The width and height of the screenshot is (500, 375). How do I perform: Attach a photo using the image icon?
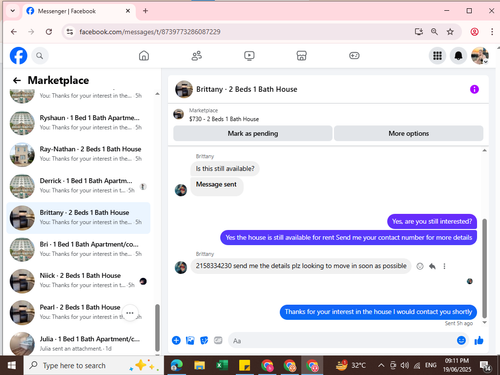190,340
